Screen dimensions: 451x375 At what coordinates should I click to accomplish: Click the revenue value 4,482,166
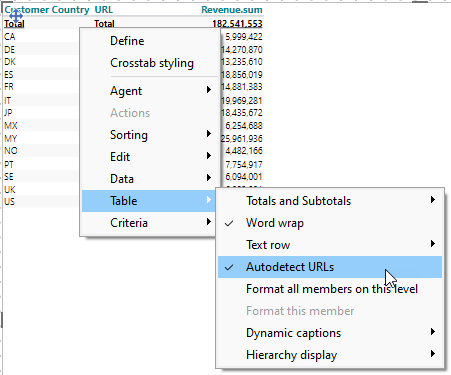click(244, 151)
